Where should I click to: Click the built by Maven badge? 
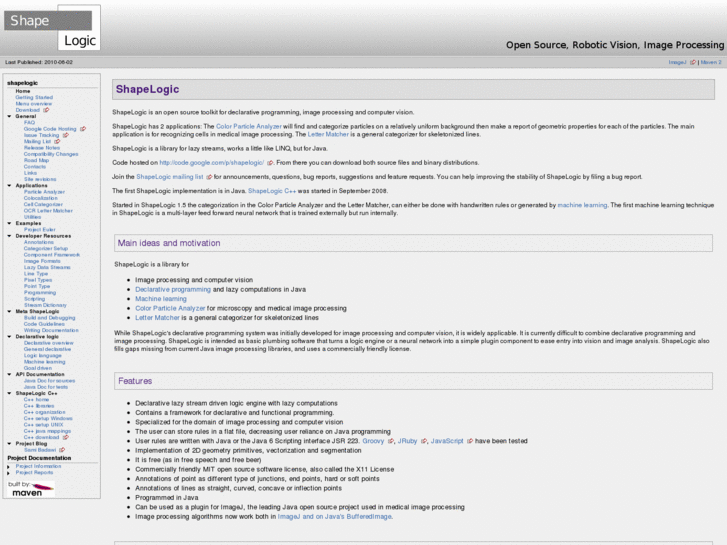pyautogui.click(x=31, y=489)
